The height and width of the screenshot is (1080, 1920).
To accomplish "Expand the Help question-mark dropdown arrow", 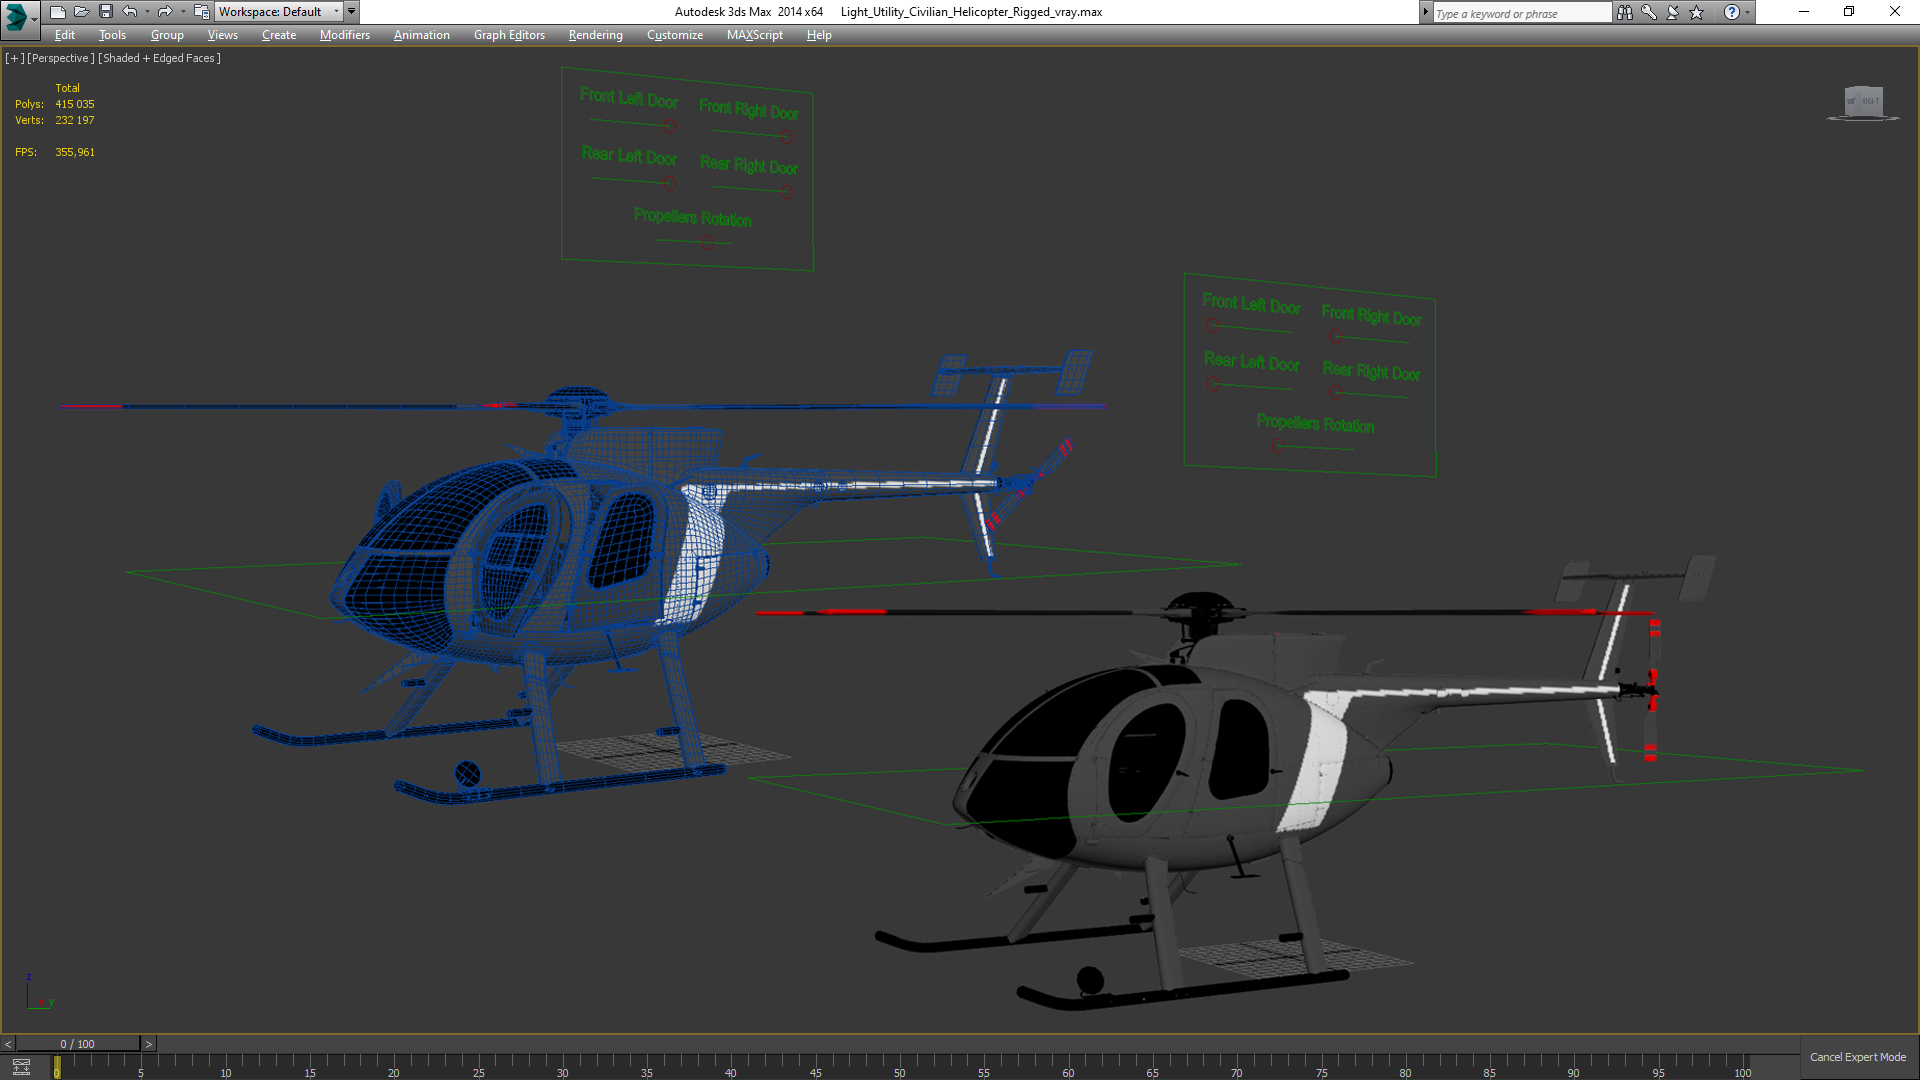I will tap(1747, 12).
